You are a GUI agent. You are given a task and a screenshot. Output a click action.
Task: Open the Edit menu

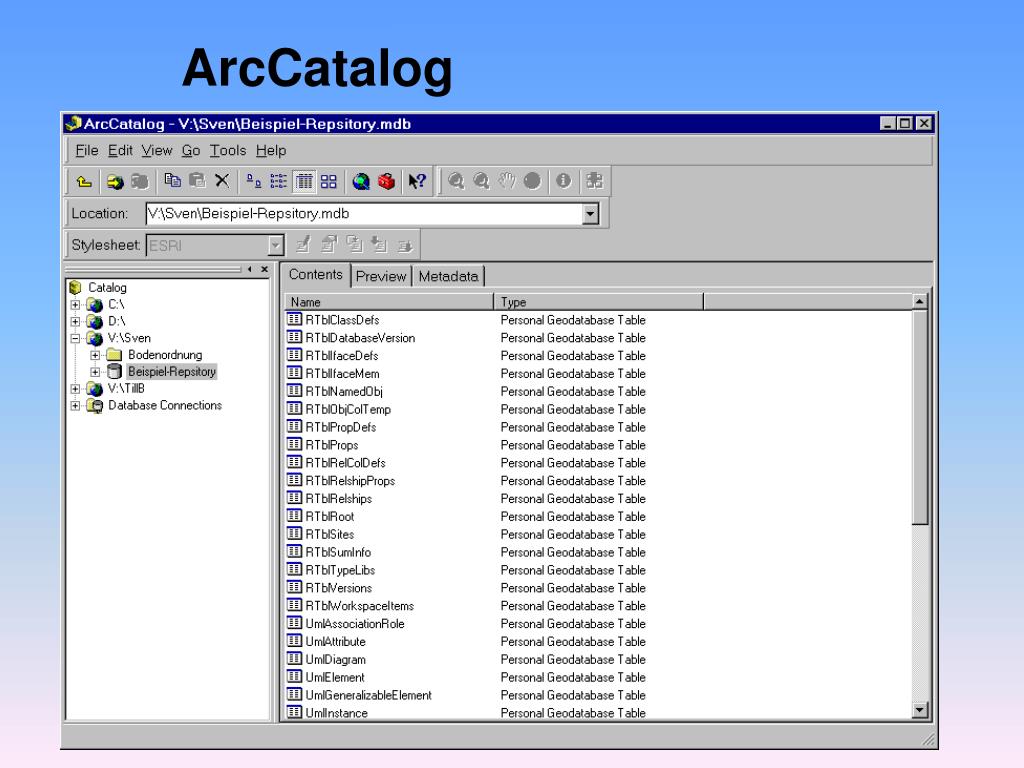[120, 150]
